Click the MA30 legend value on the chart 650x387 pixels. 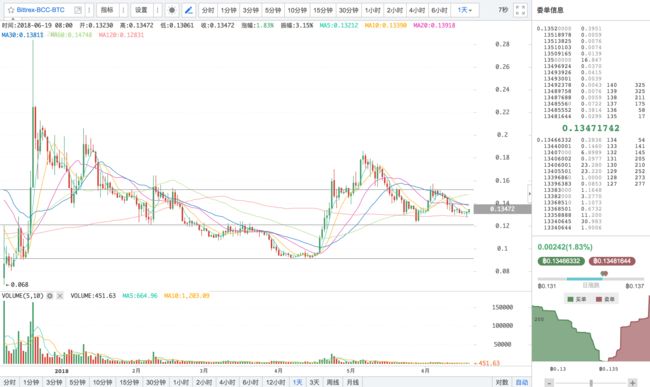pos(22,35)
